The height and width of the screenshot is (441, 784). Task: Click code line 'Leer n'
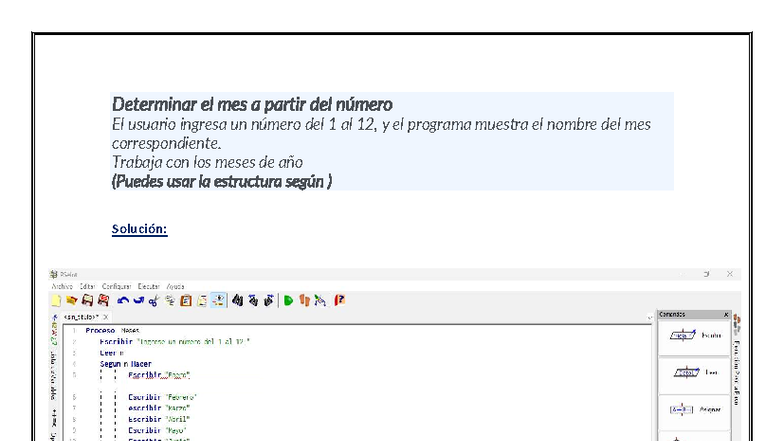(112, 353)
